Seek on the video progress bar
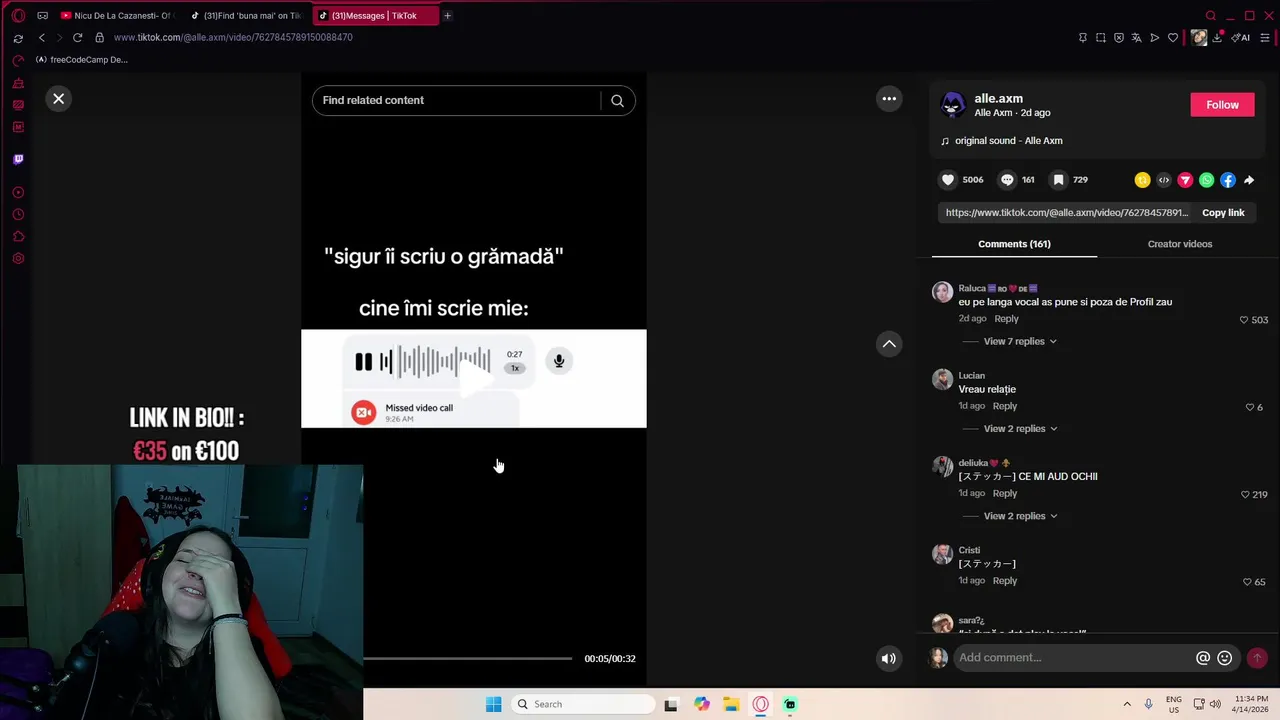 pos(468,658)
